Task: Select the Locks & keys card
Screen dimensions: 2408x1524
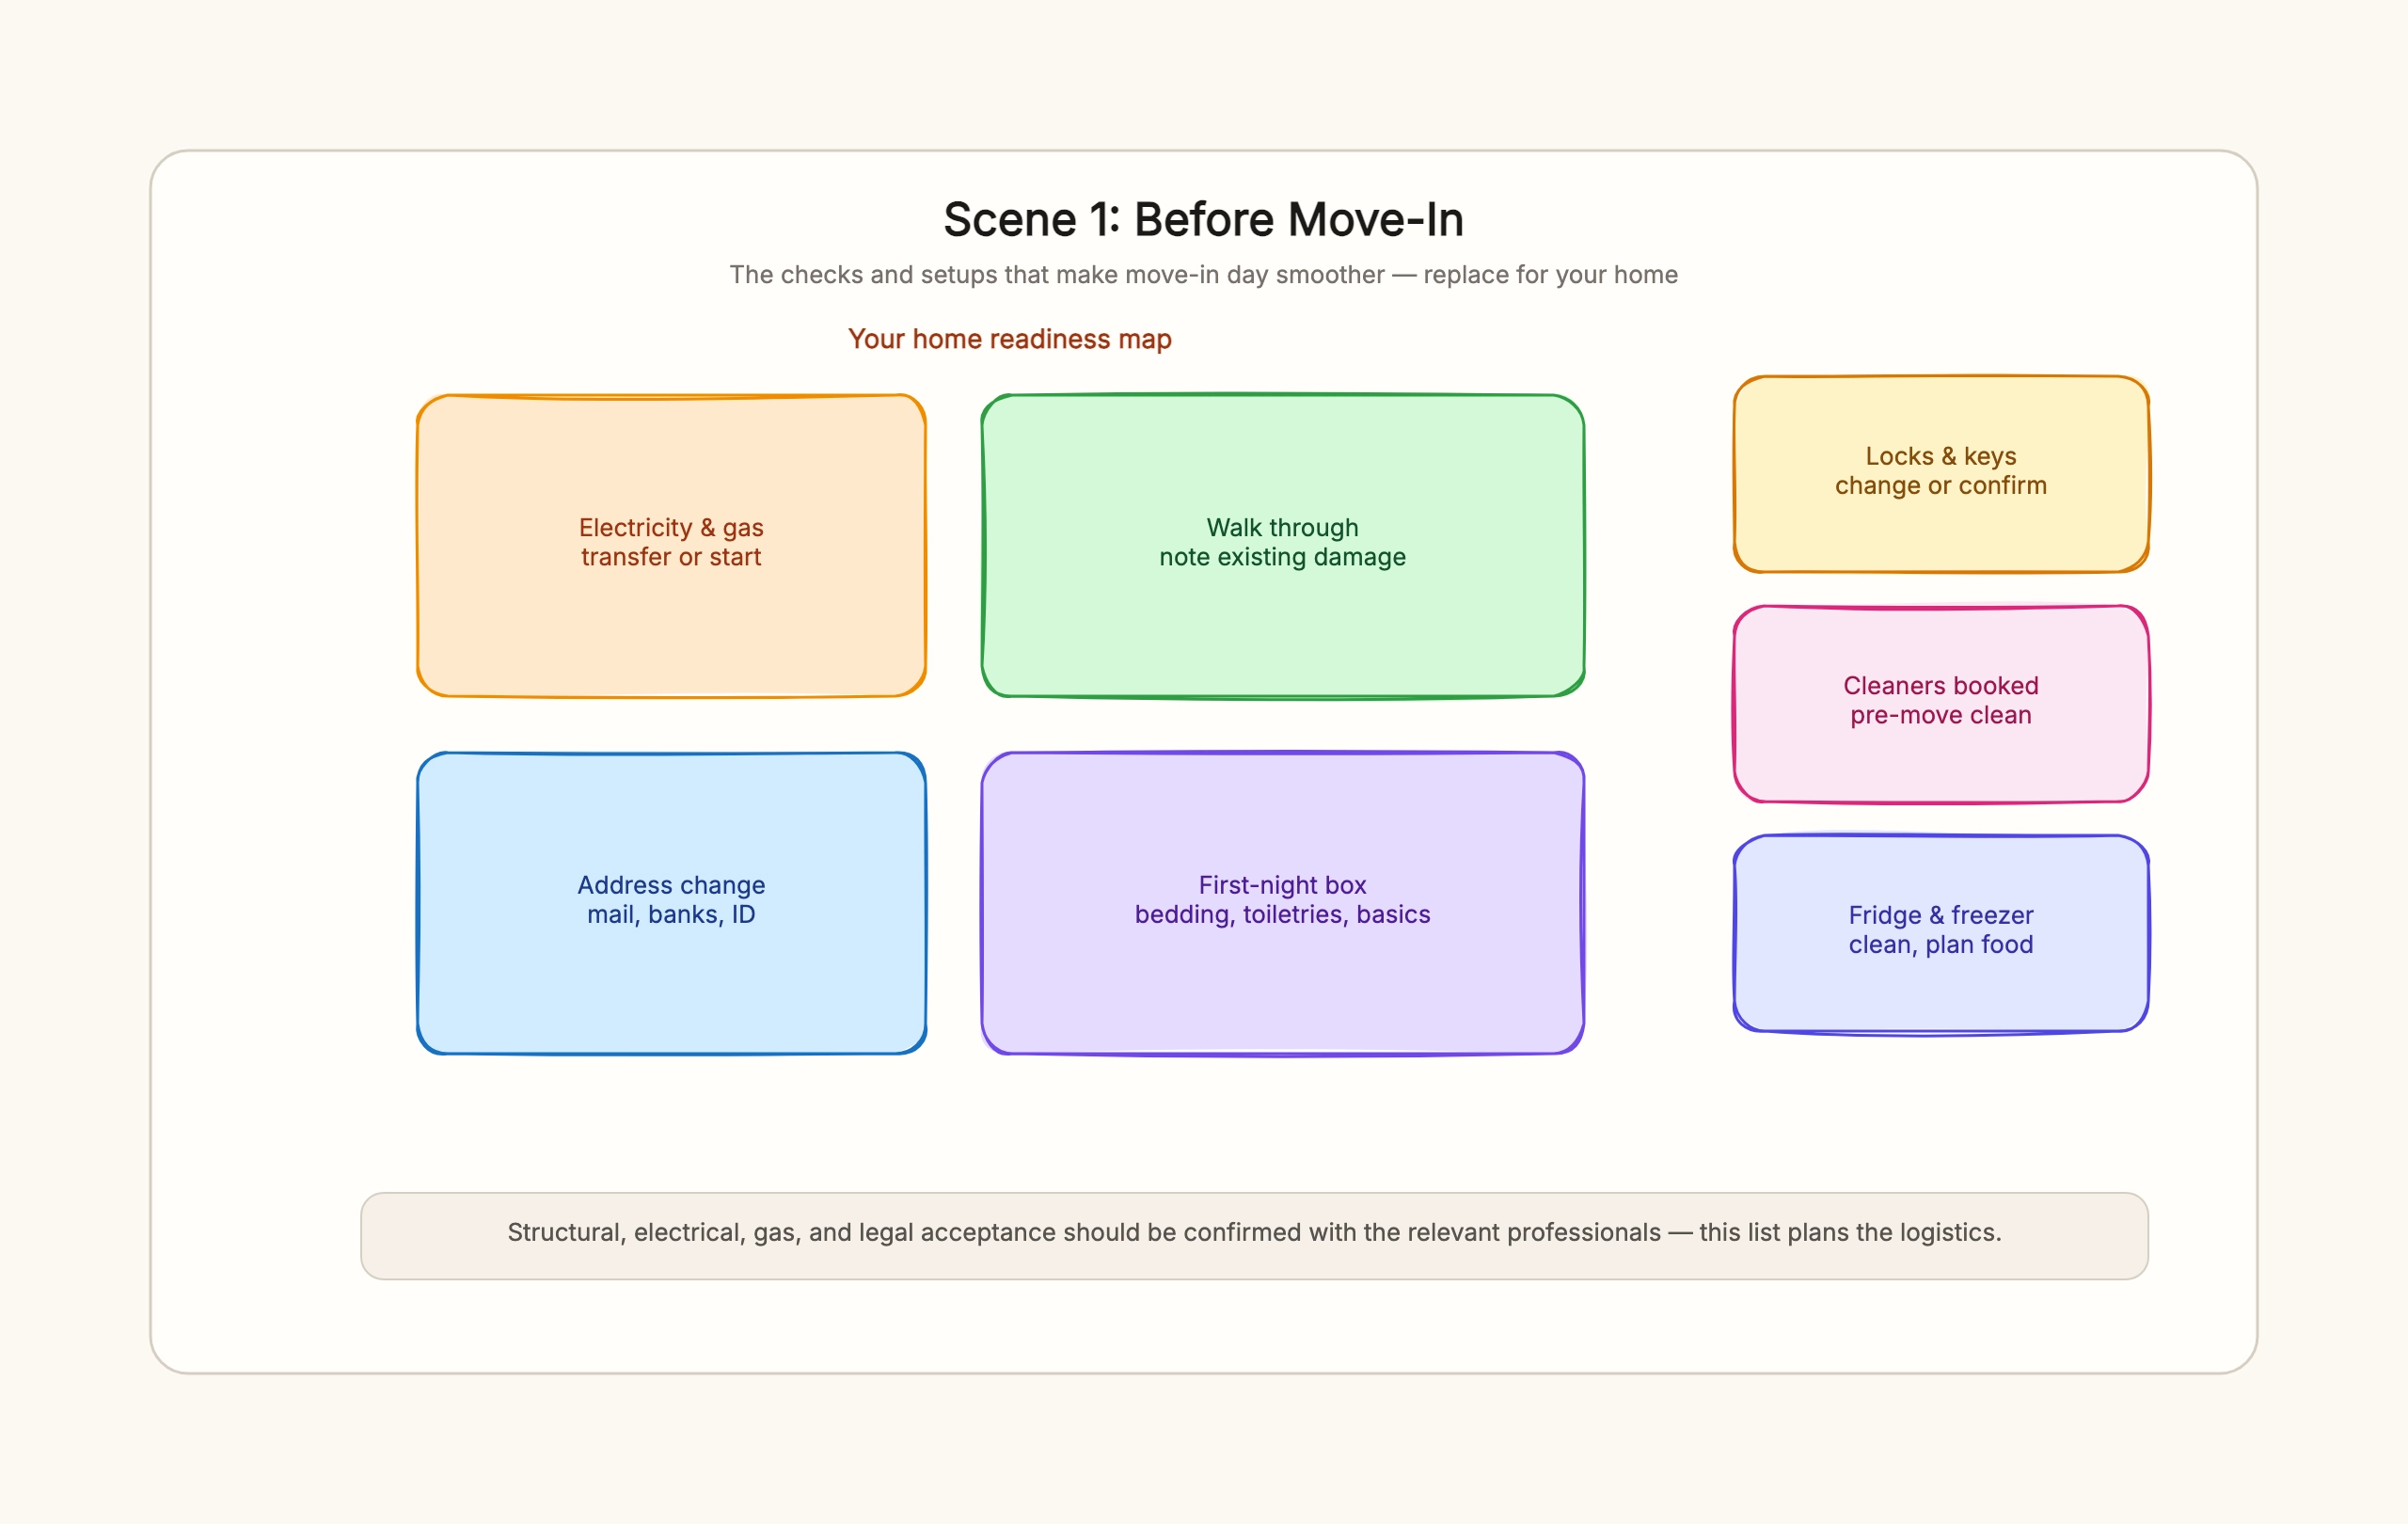Action: 1941,474
